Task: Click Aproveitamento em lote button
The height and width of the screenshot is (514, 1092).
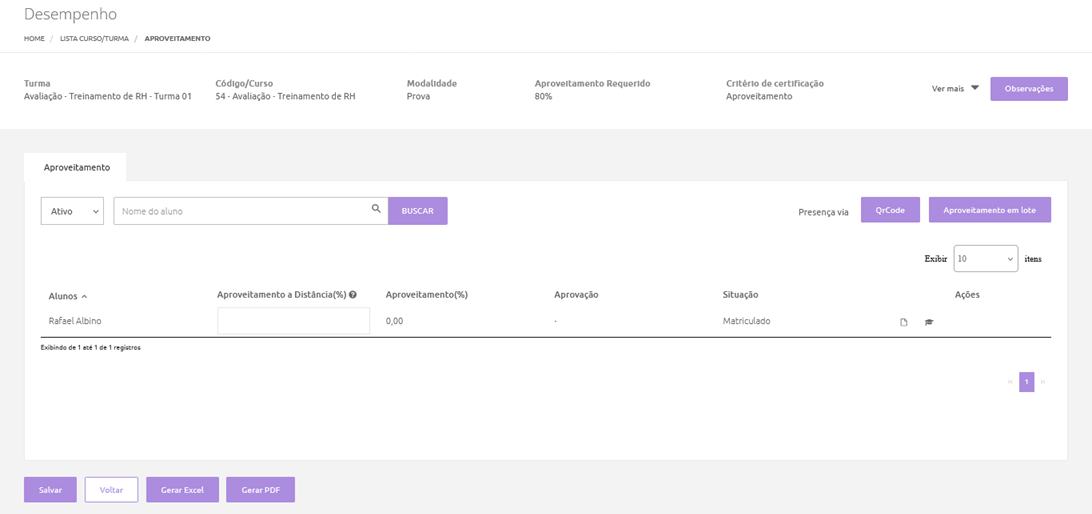Action: pos(989,210)
